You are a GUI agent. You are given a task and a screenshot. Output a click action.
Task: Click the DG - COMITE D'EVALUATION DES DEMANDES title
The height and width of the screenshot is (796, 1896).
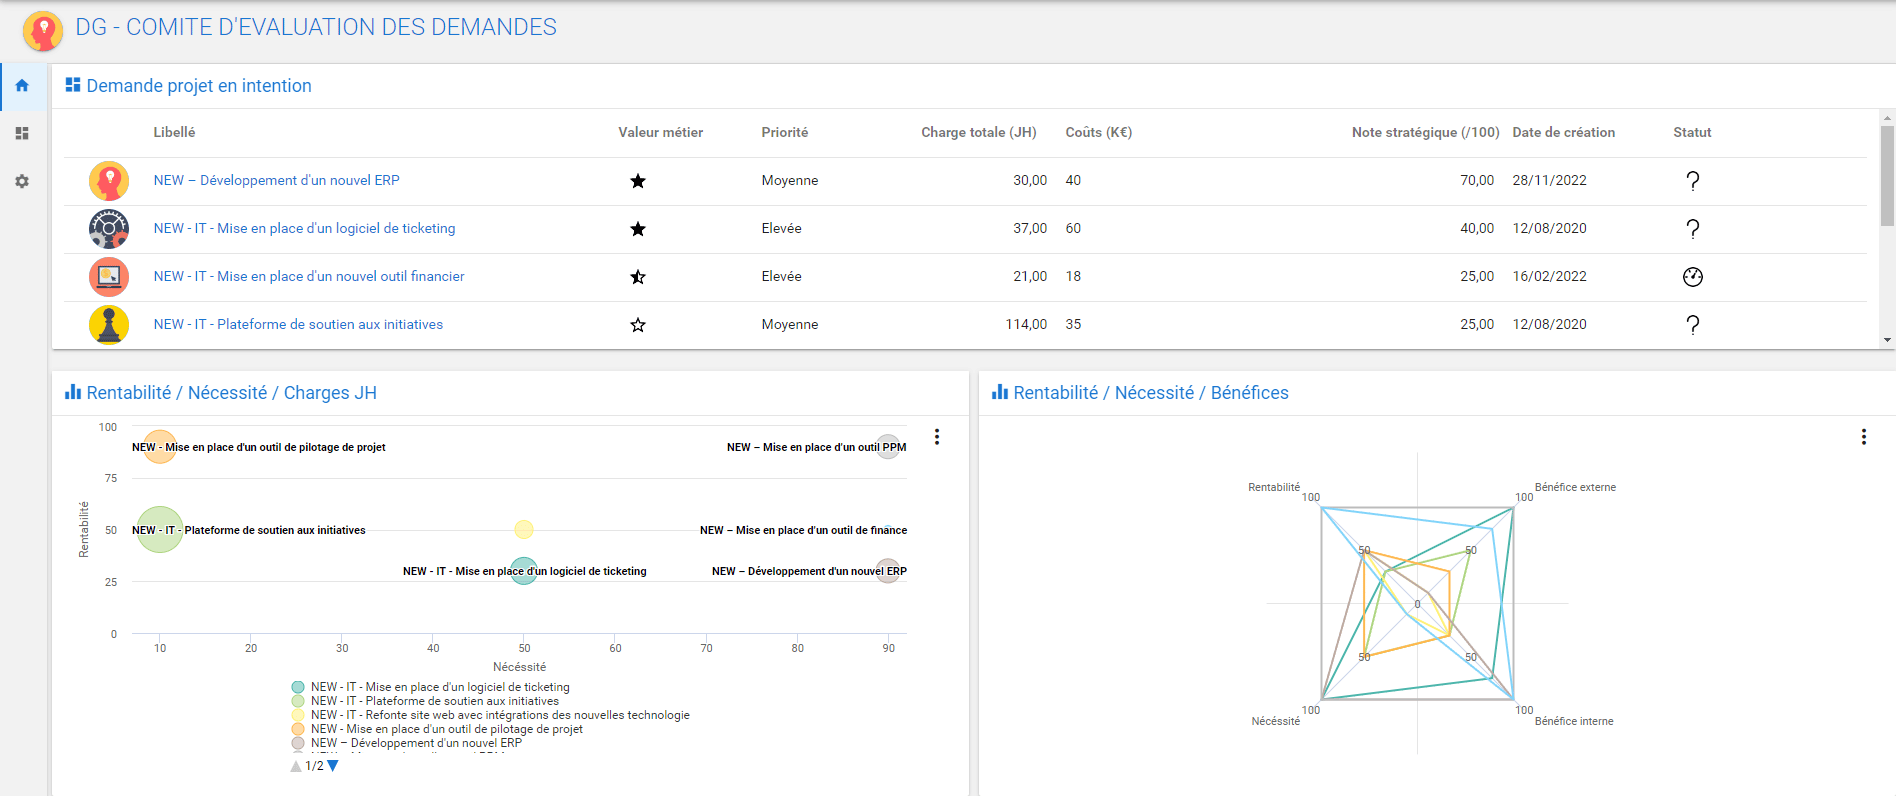point(316,27)
